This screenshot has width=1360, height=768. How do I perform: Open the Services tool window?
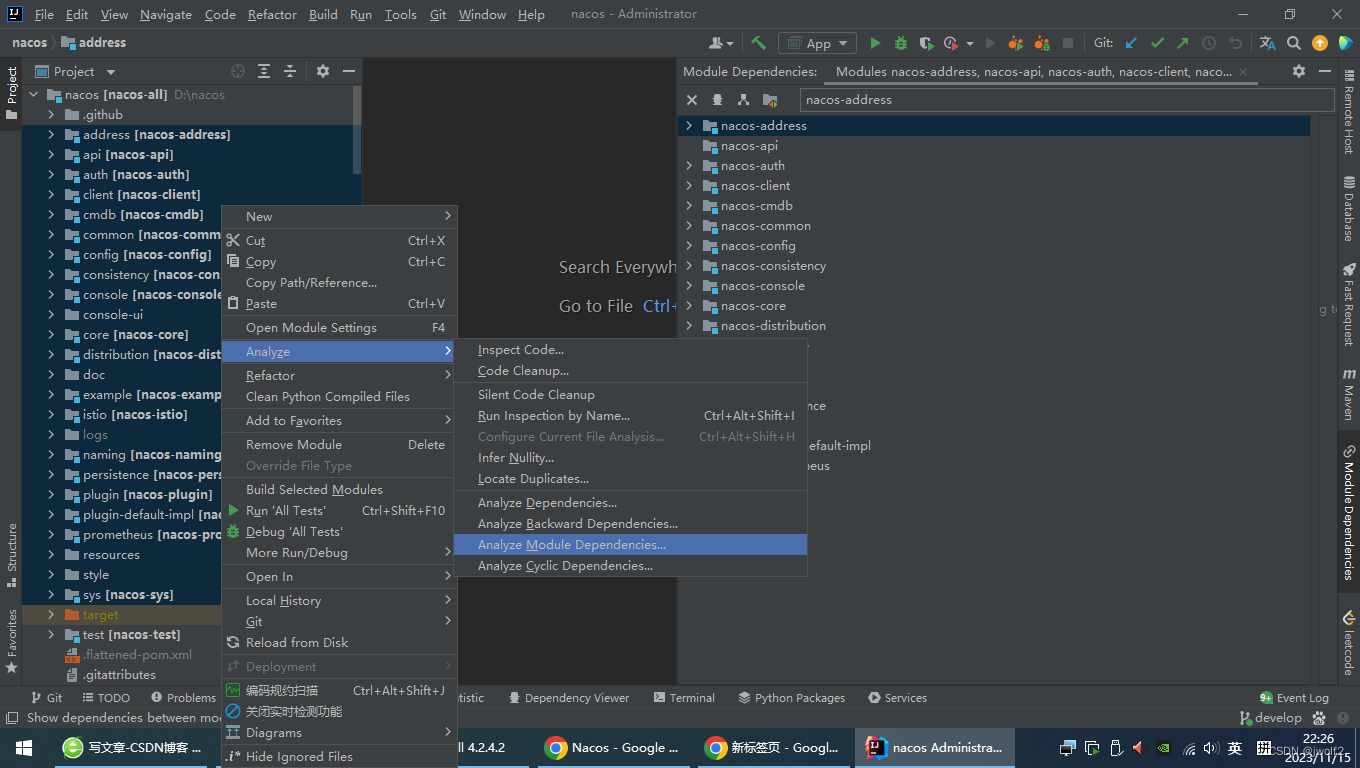(x=897, y=698)
